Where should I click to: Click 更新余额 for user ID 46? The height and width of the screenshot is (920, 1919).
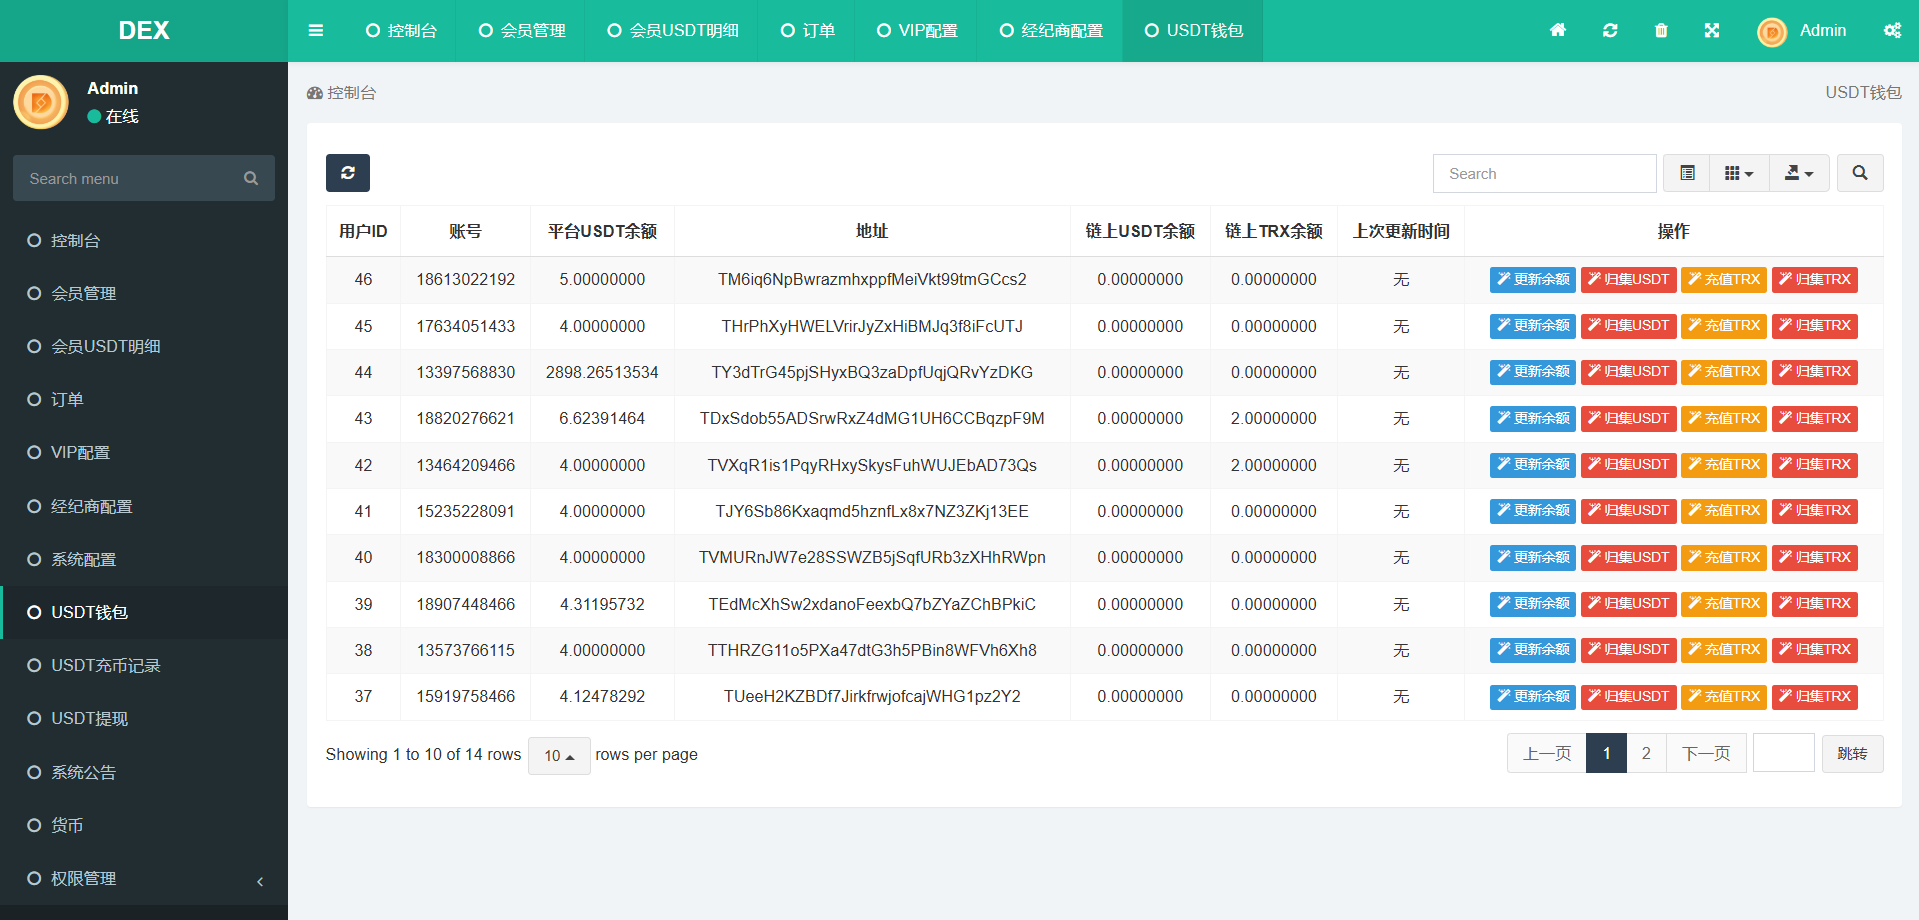pyautogui.click(x=1532, y=280)
